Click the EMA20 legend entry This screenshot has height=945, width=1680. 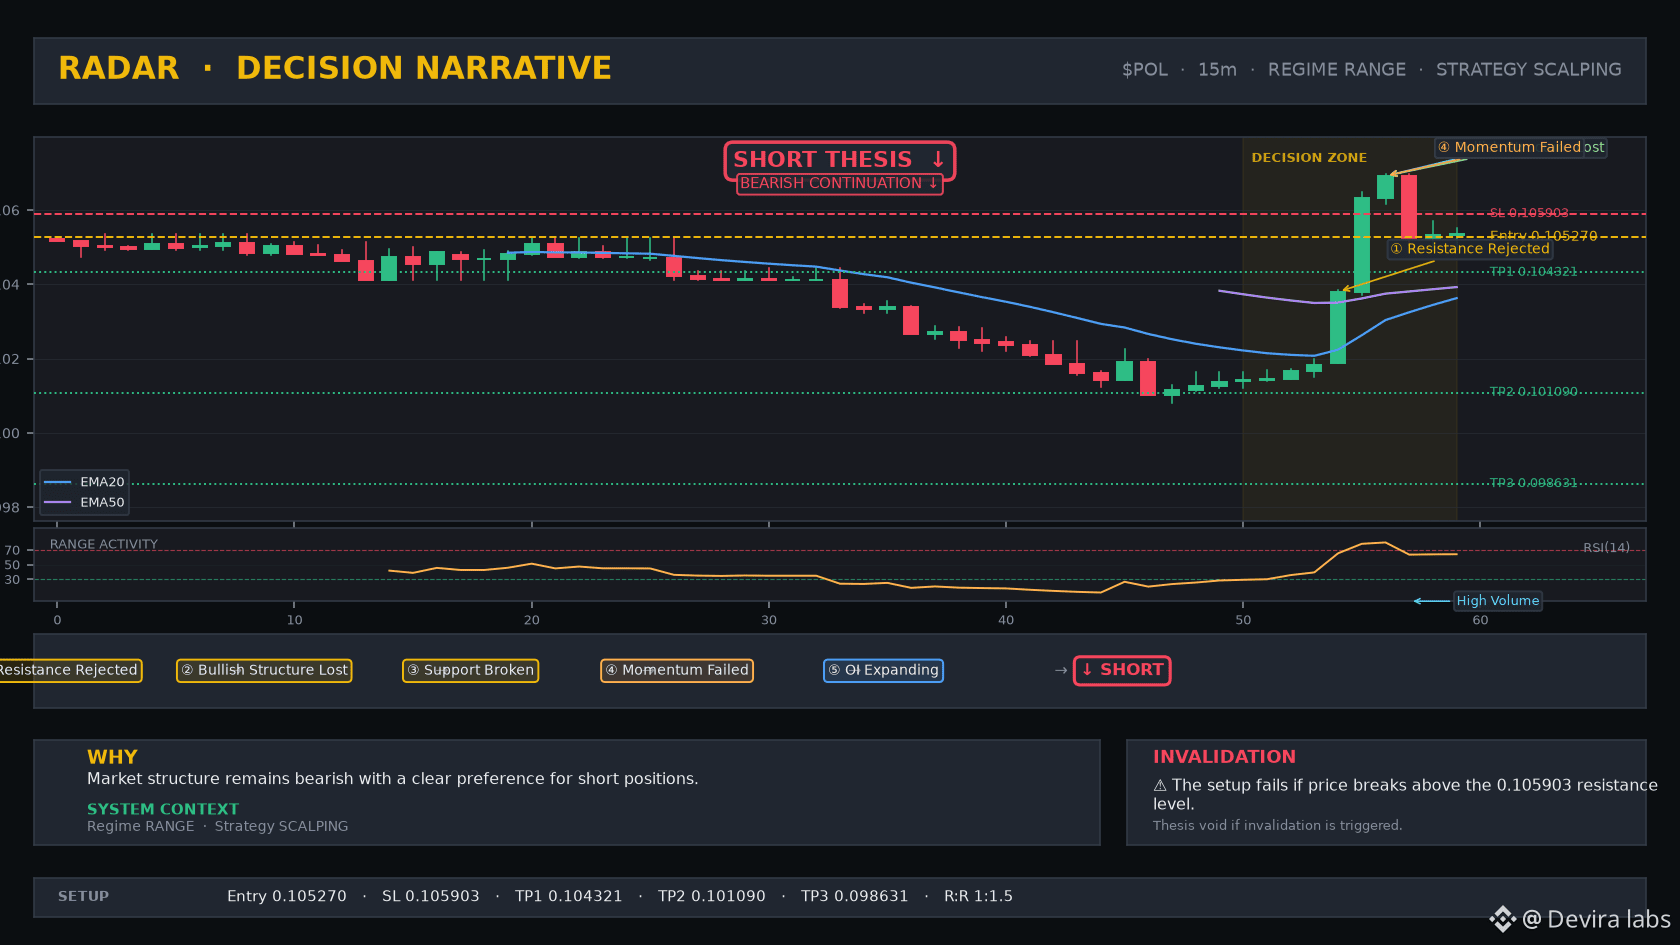tap(85, 482)
